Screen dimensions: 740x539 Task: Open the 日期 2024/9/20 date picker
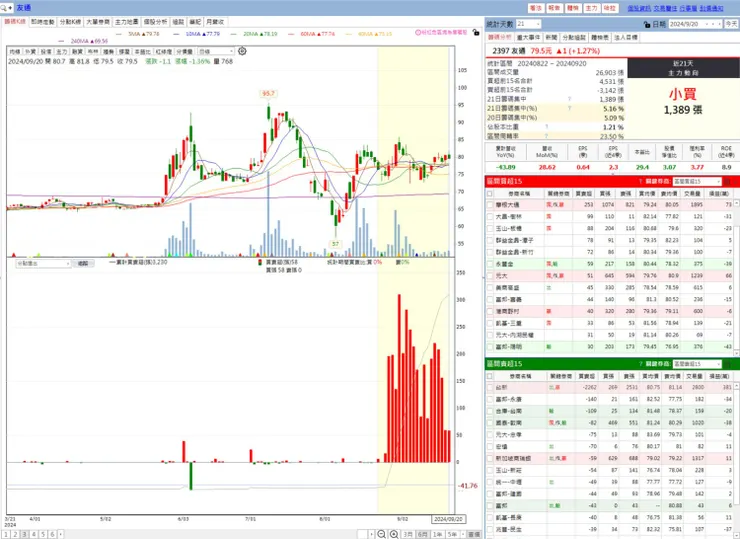(x=696, y=24)
